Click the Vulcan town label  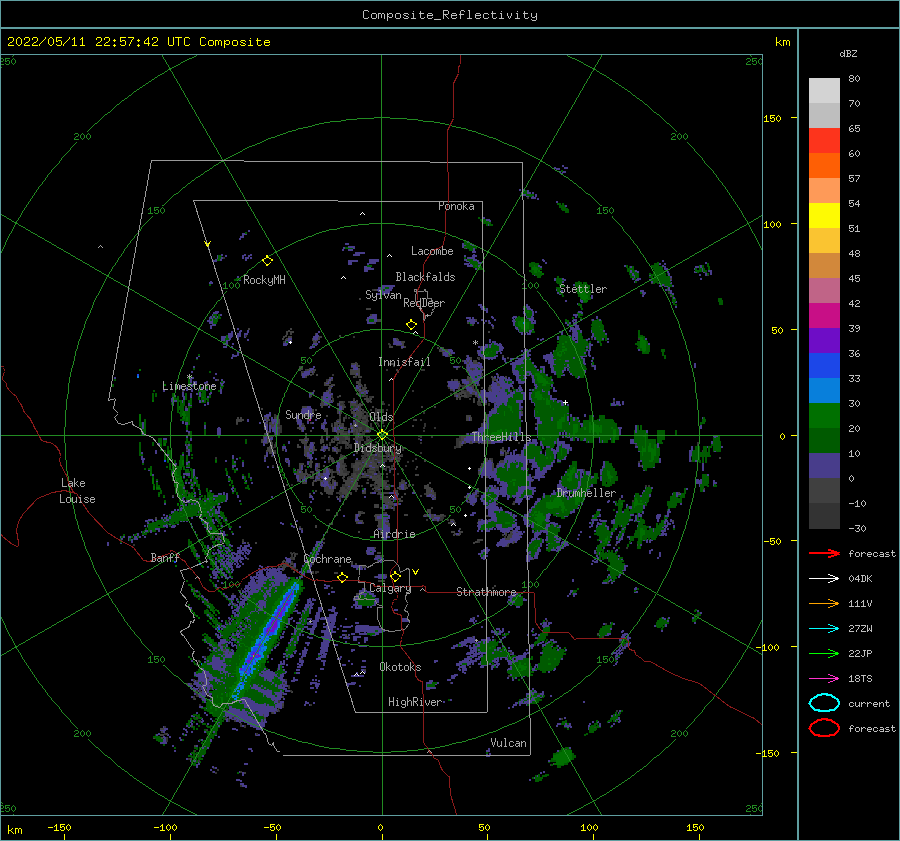pyautogui.click(x=508, y=743)
